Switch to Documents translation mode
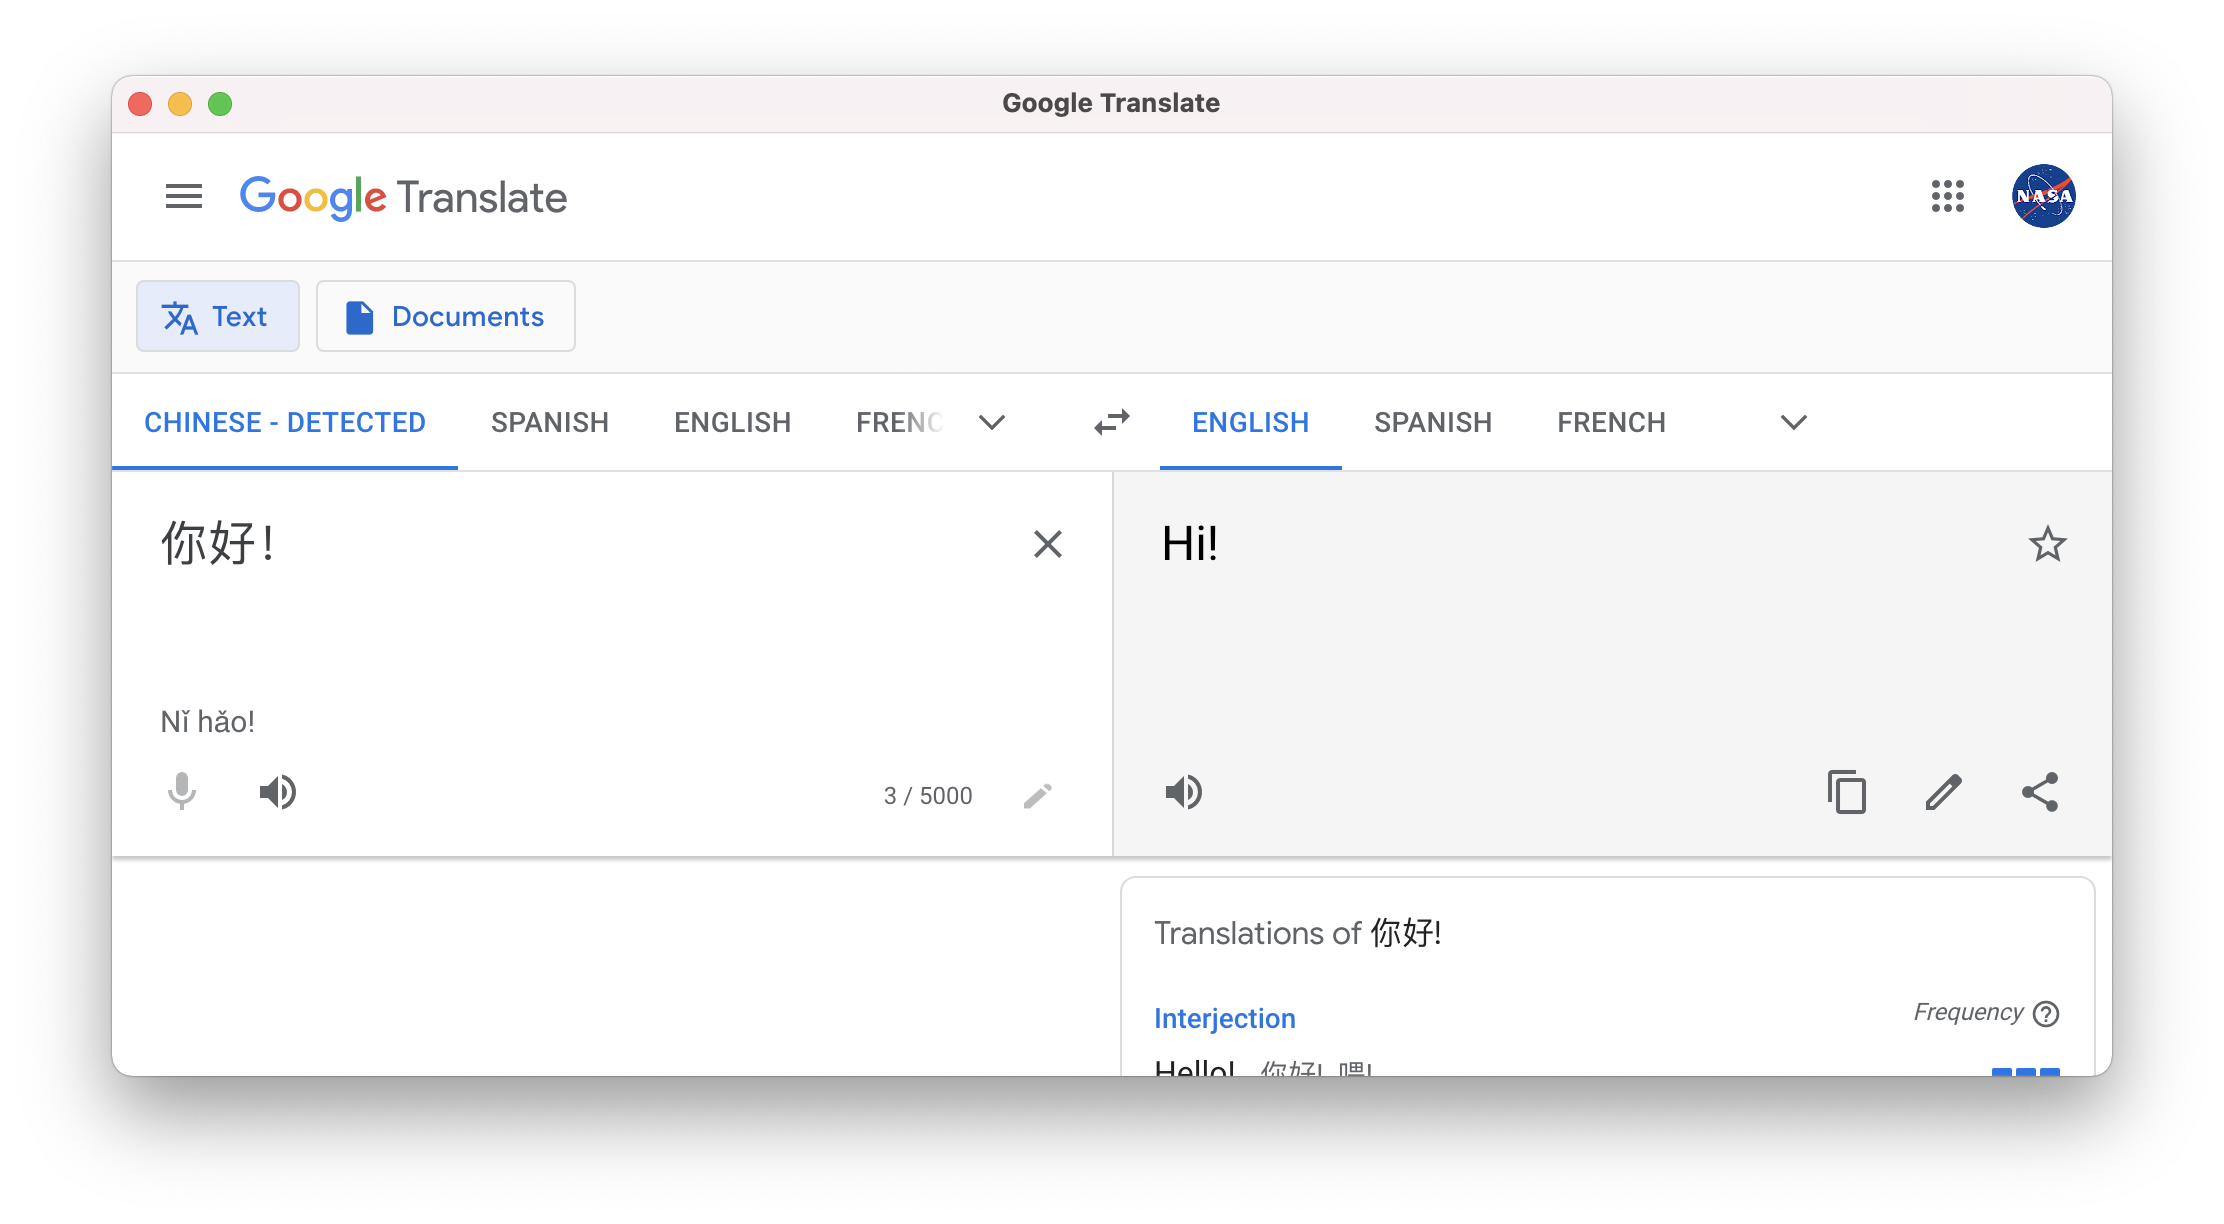Image resolution: width=2224 pixels, height=1224 pixels. [x=446, y=316]
